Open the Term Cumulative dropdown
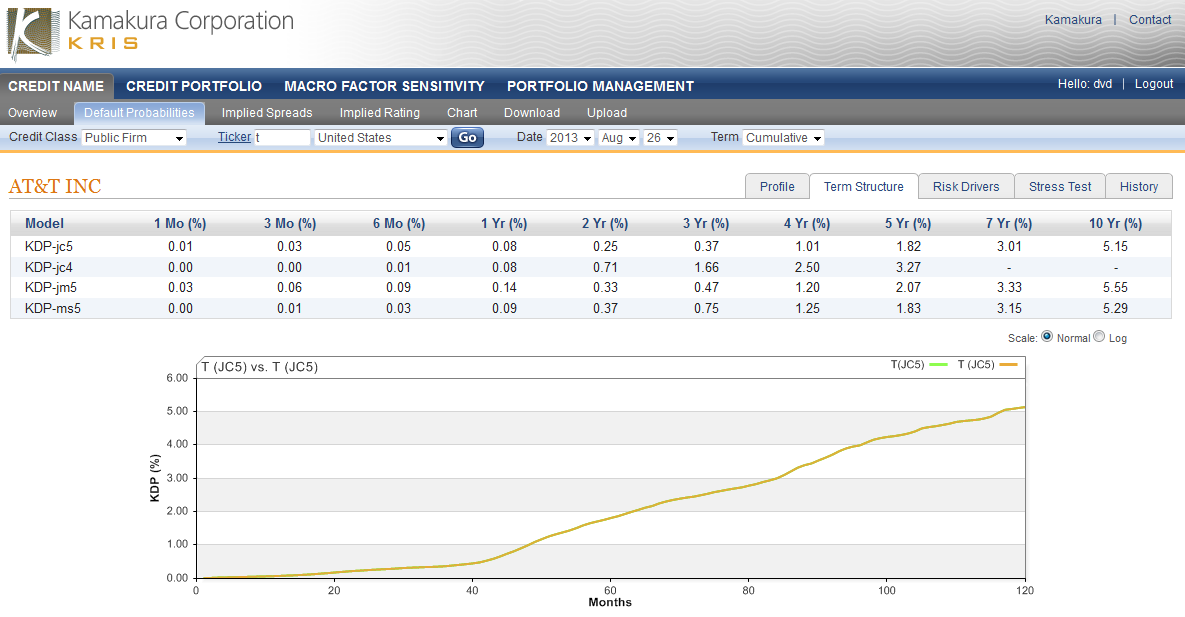Screen dimensions: 1185x617 tap(783, 138)
